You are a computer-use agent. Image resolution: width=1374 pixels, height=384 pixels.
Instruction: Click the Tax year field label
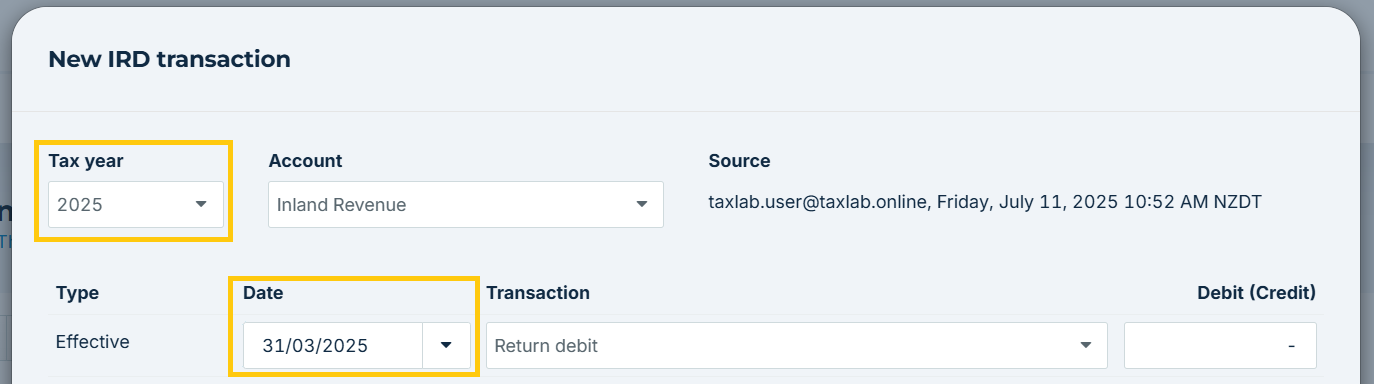point(86,160)
